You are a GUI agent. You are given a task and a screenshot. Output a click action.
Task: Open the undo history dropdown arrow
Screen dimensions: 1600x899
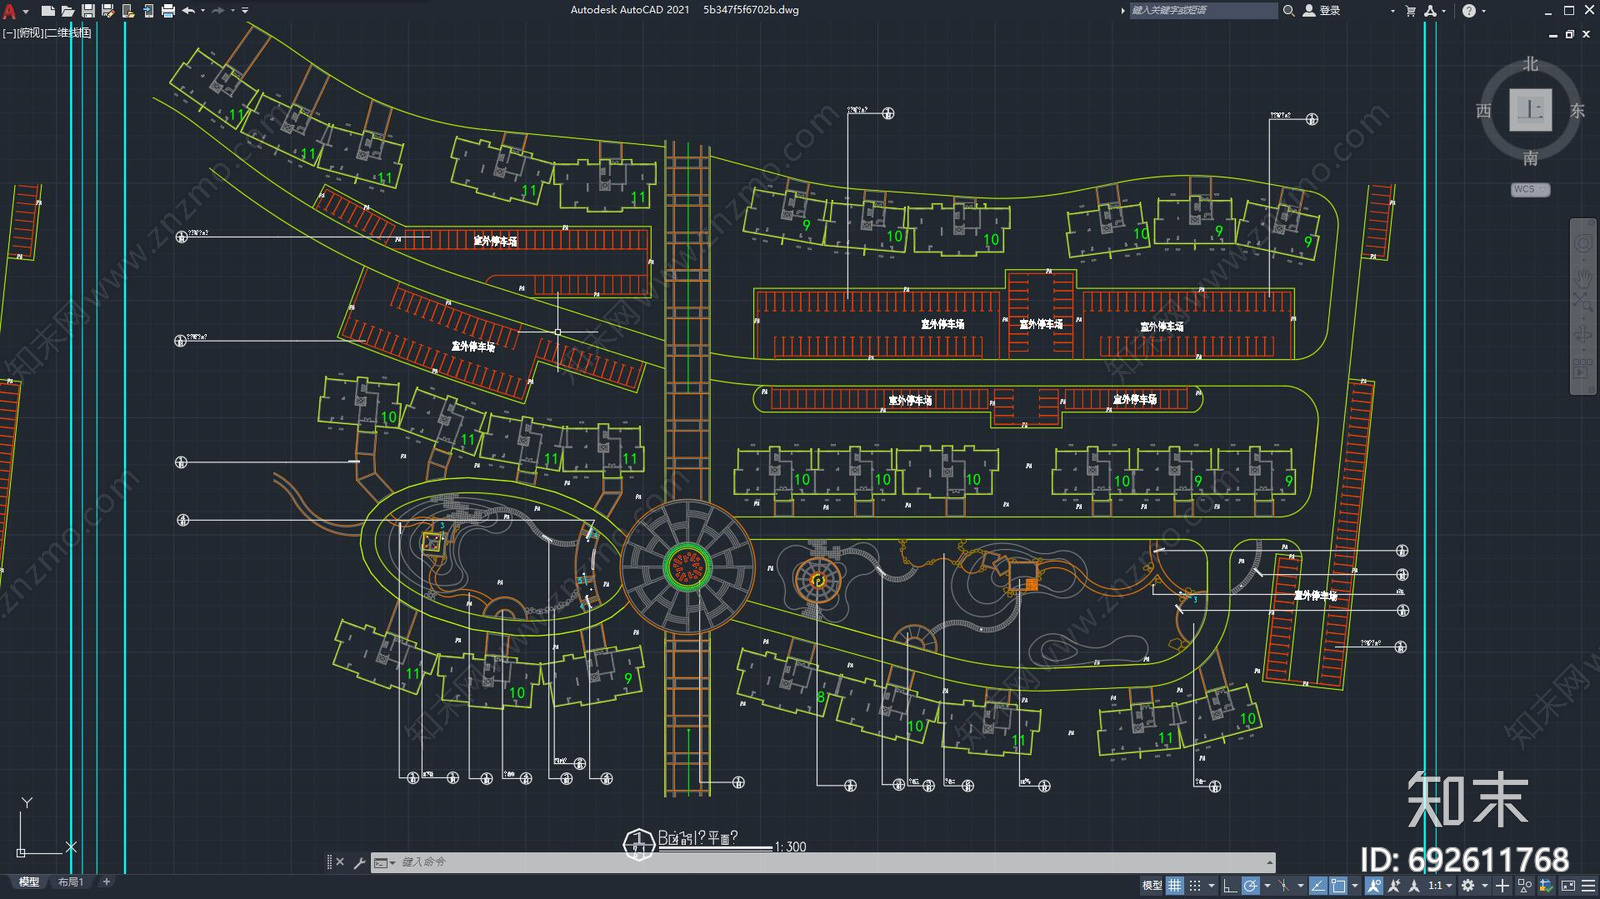point(203,11)
